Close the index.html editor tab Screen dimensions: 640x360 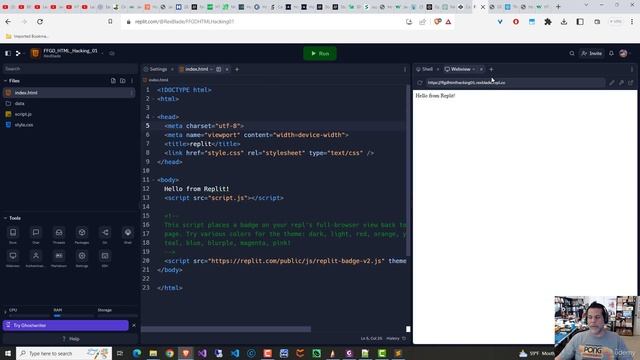tap(227, 69)
